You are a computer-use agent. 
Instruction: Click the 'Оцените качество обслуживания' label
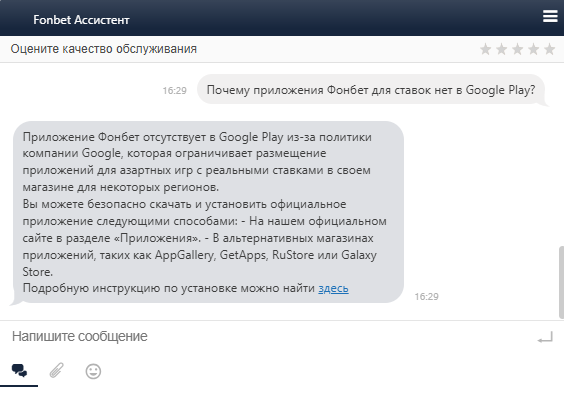click(x=104, y=49)
